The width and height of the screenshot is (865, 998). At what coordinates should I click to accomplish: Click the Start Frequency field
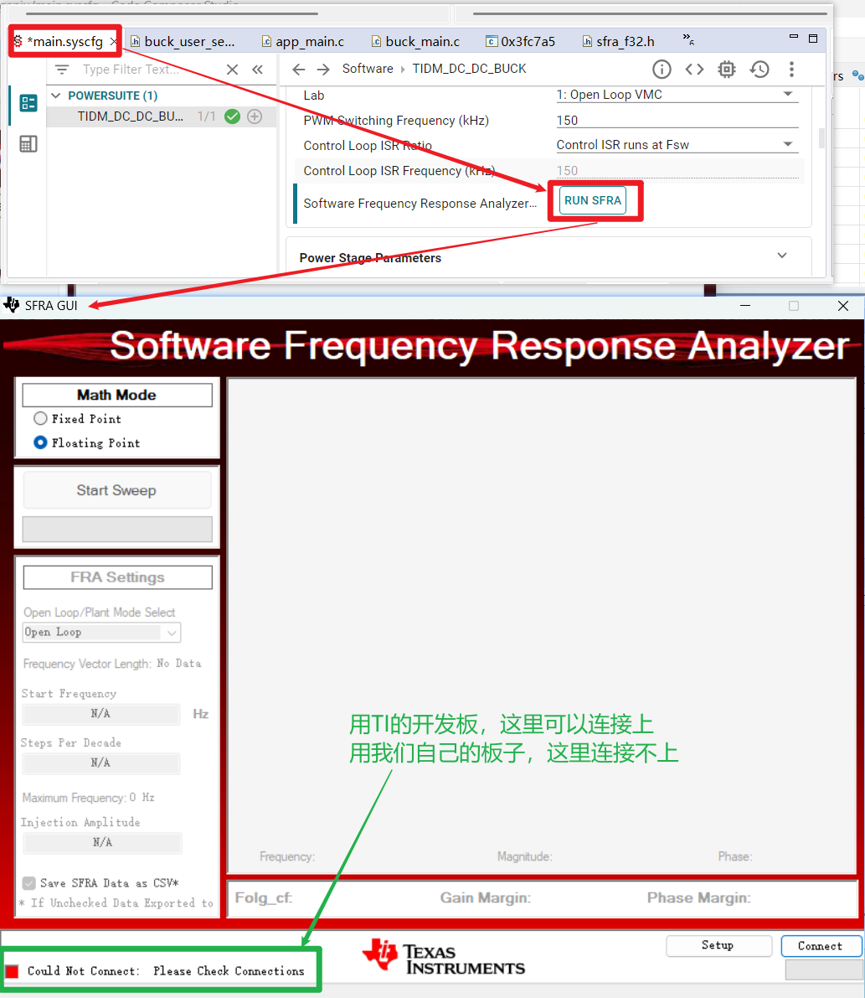point(101,713)
